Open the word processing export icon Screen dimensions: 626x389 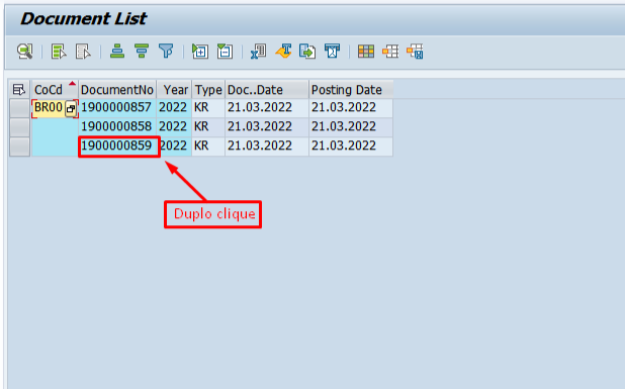pos(283,52)
